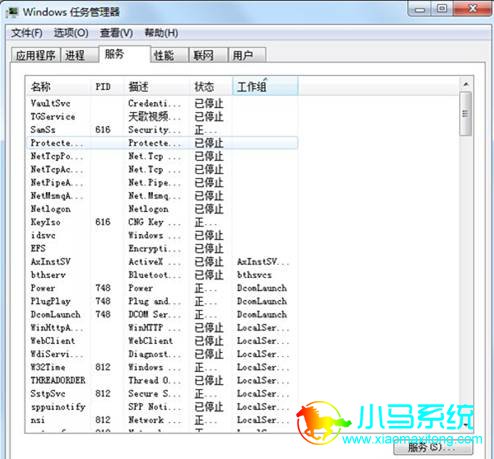Select the SamSs service row
This screenshot has height=459, width=494.
tap(162, 130)
